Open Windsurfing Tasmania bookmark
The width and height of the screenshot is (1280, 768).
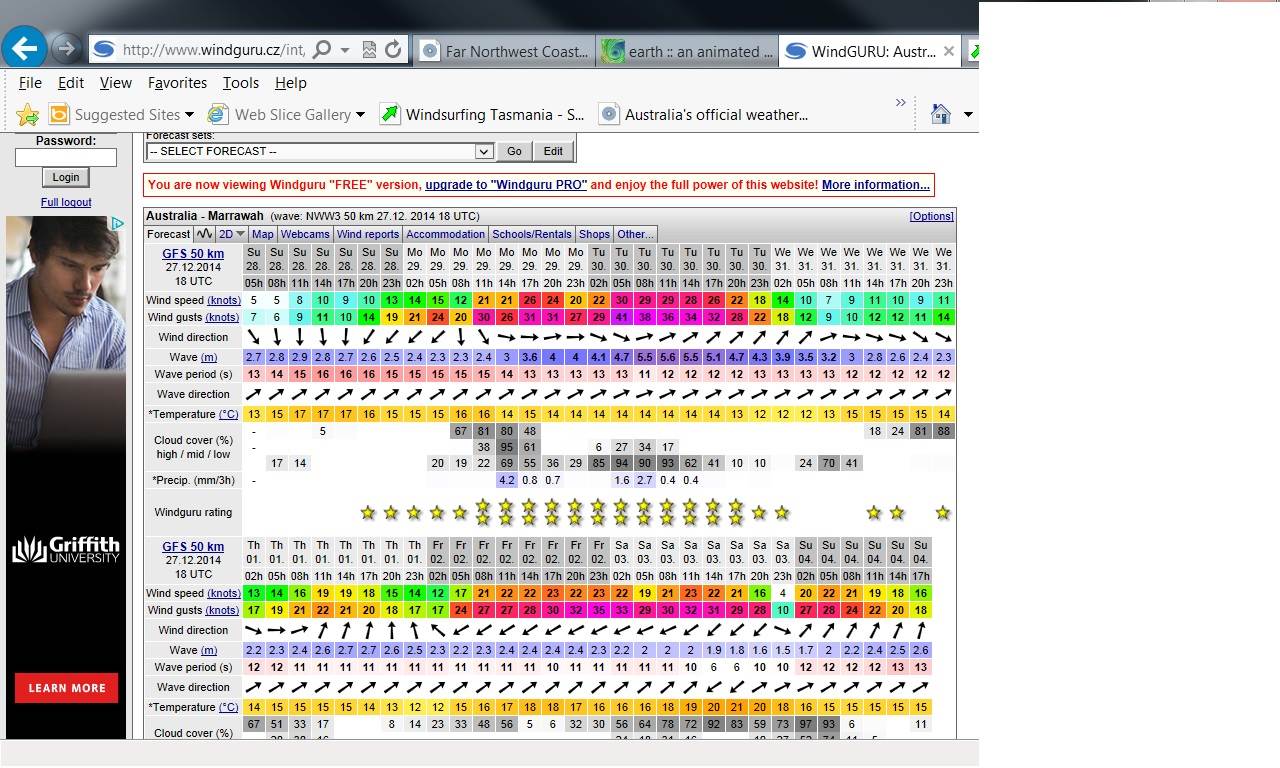pos(482,114)
